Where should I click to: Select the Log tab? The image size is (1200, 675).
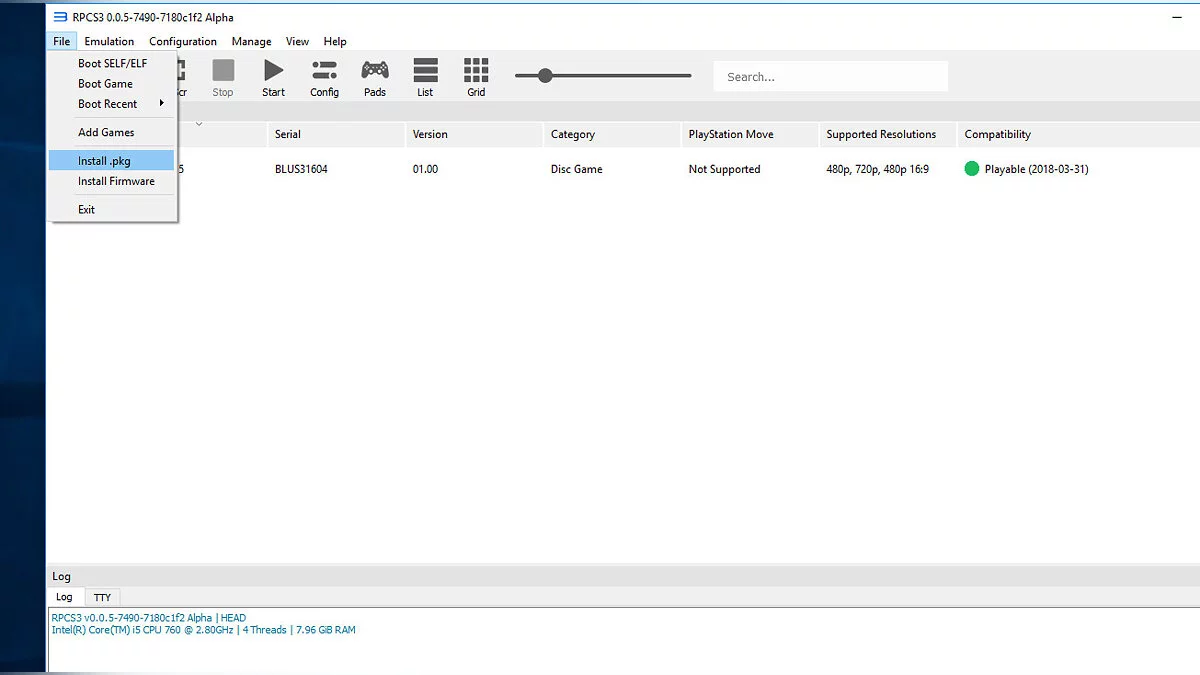point(64,597)
